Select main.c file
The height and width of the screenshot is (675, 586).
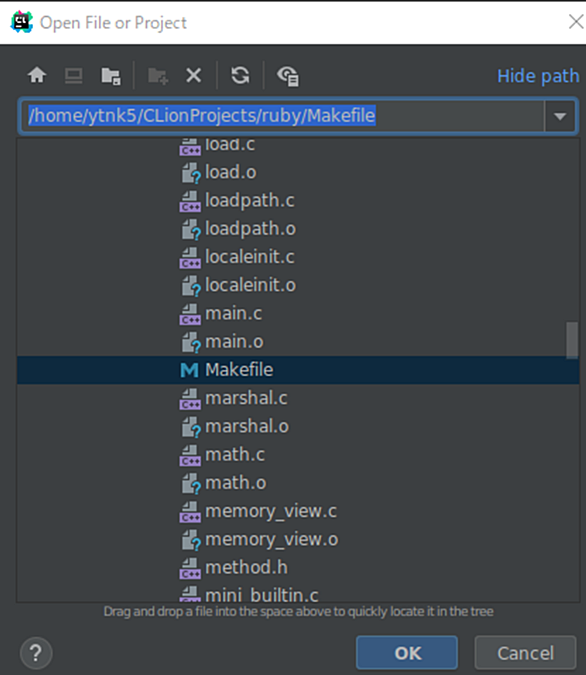pyautogui.click(x=233, y=313)
